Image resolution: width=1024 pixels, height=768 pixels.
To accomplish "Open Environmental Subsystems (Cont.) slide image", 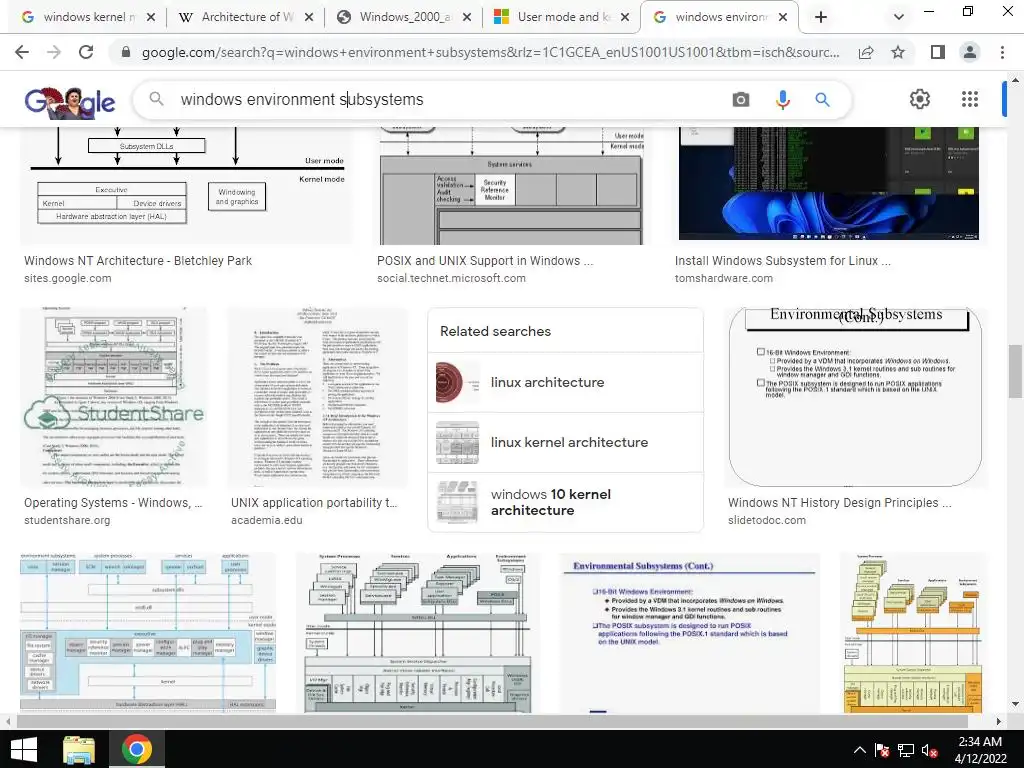I will tap(856, 398).
